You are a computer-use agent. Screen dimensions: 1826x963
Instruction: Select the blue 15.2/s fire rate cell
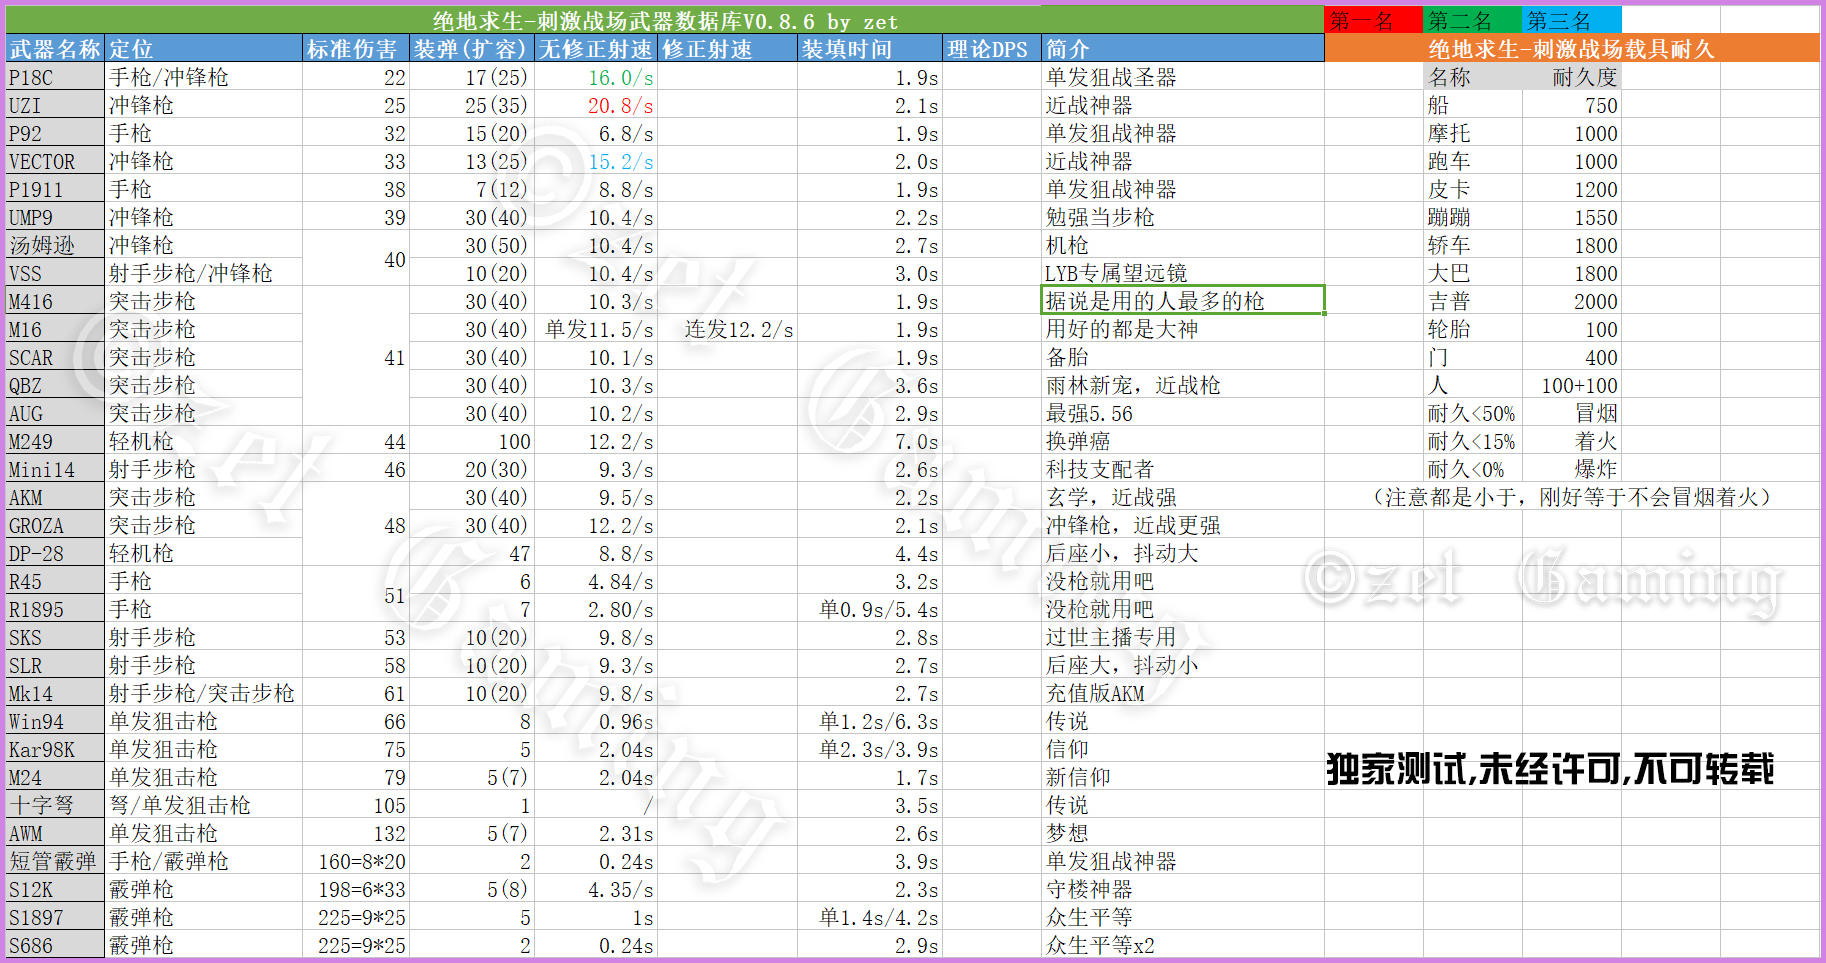click(595, 161)
